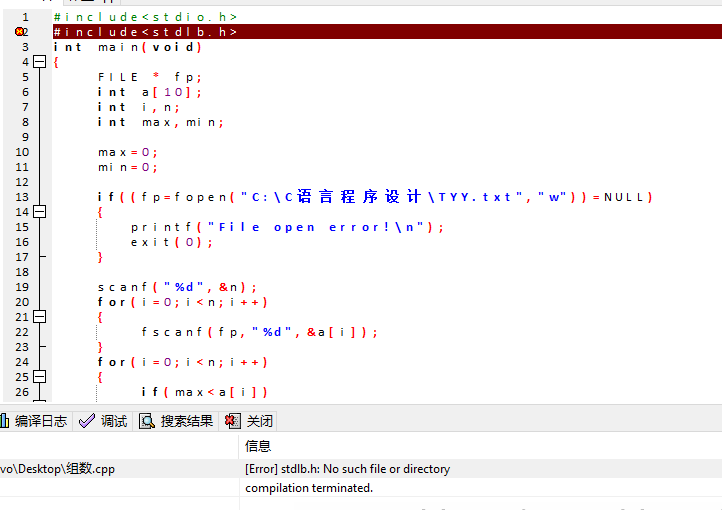Click the 'if(max<a[i])' line
The width and height of the screenshot is (722, 510).
(204, 392)
